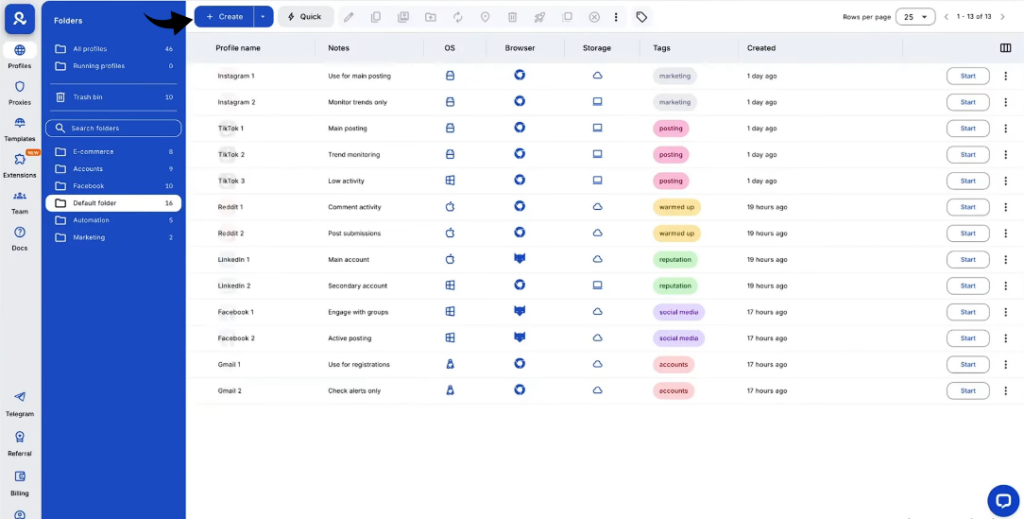Go to the previous page arrow
The width and height of the screenshot is (1024, 519).
[946, 17]
